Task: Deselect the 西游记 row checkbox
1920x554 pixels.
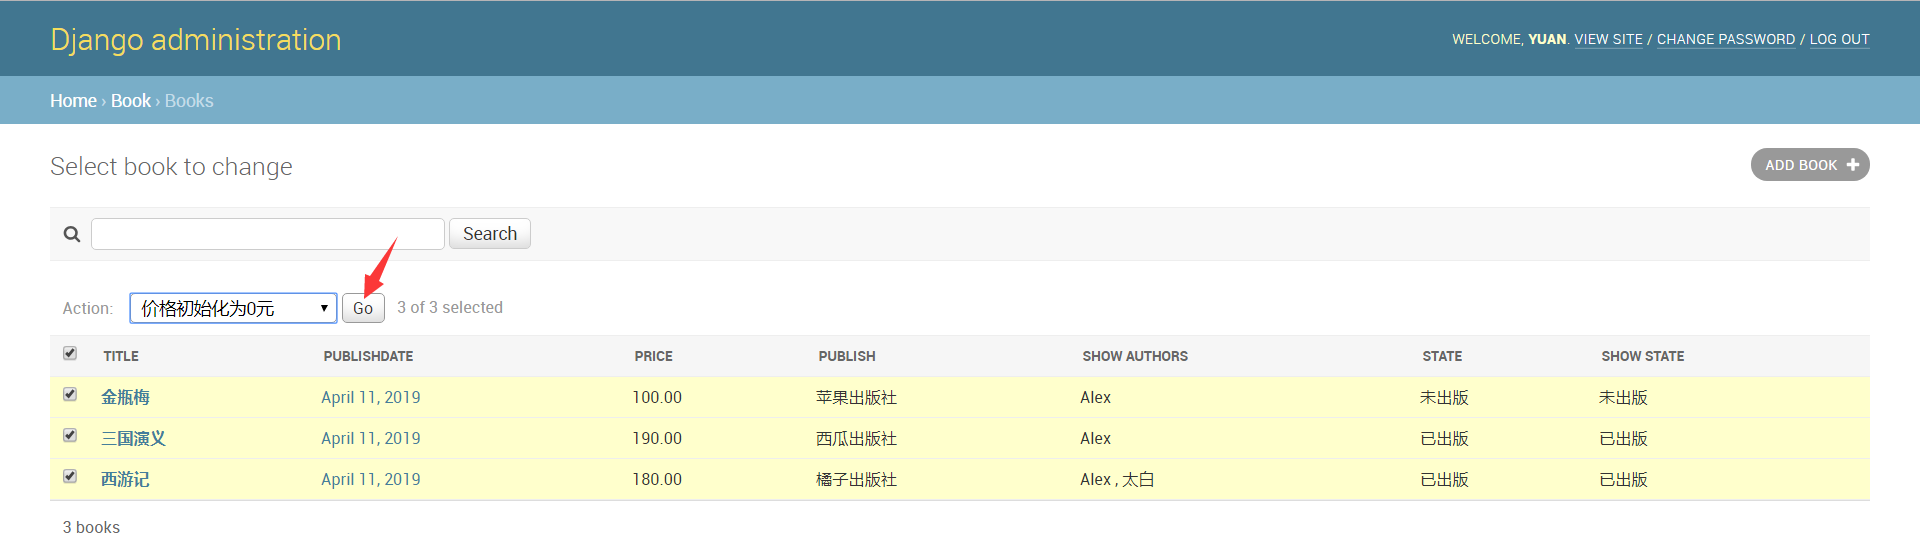Action: (70, 476)
